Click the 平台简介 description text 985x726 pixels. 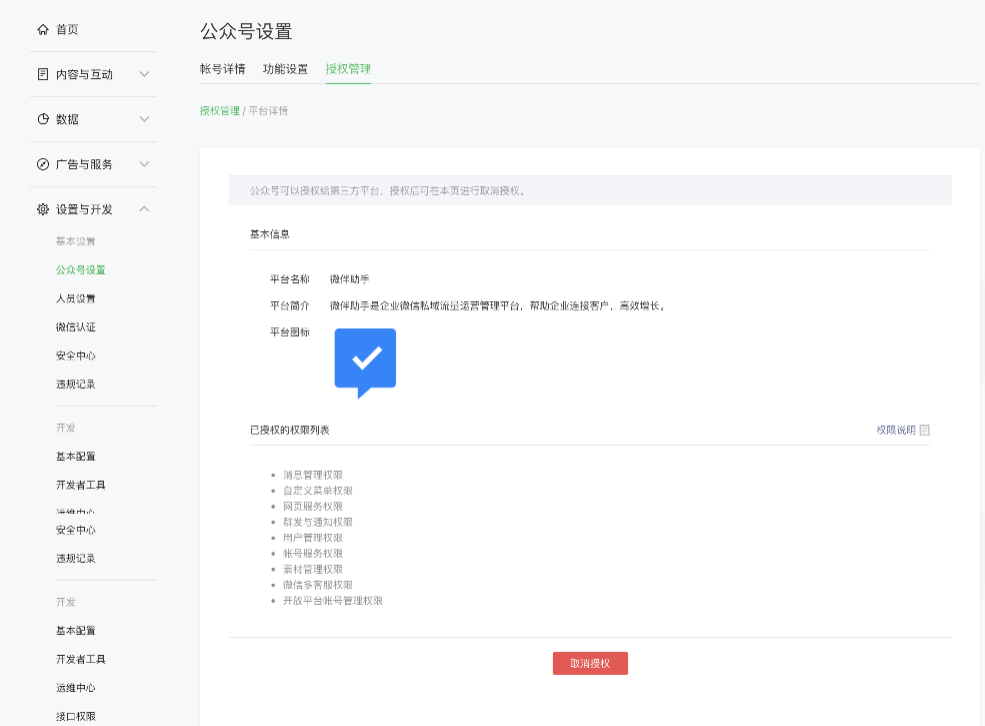[x=498, y=306]
